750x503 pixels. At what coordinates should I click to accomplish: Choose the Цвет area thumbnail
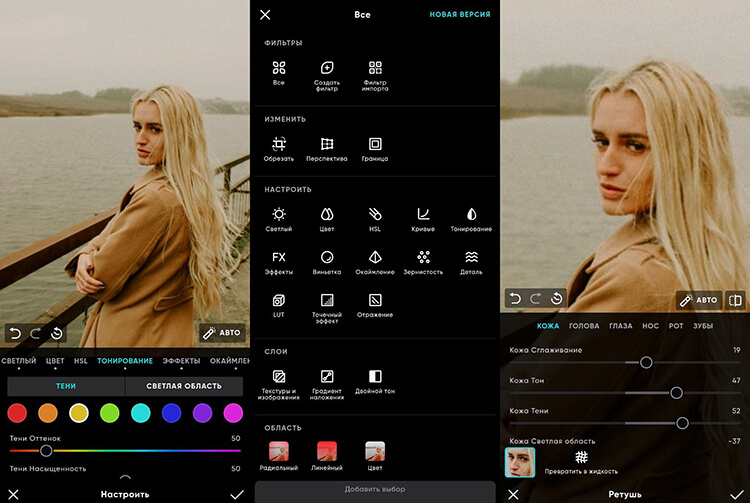click(x=375, y=451)
